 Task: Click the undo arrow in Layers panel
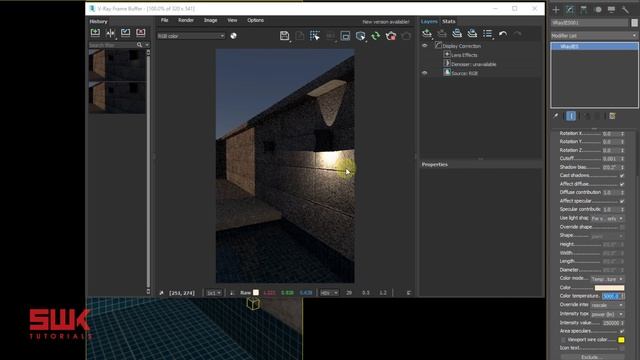click(x=503, y=33)
